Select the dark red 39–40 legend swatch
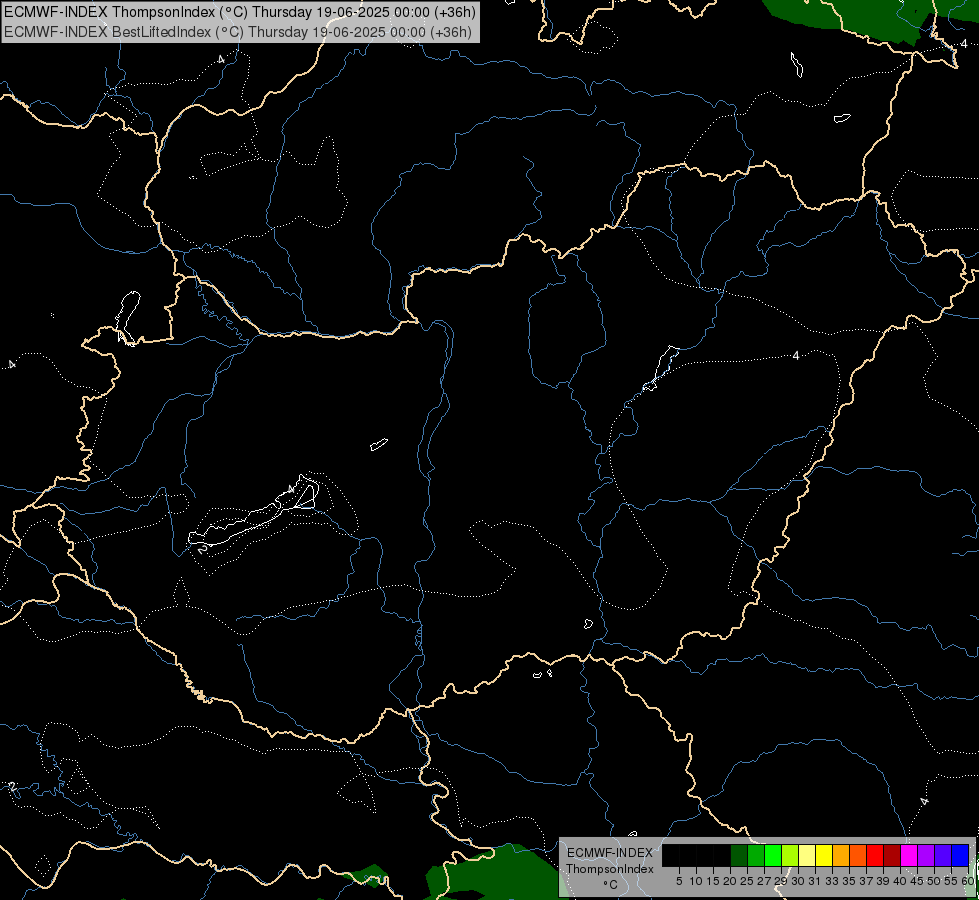The height and width of the screenshot is (900, 979). 892,855
